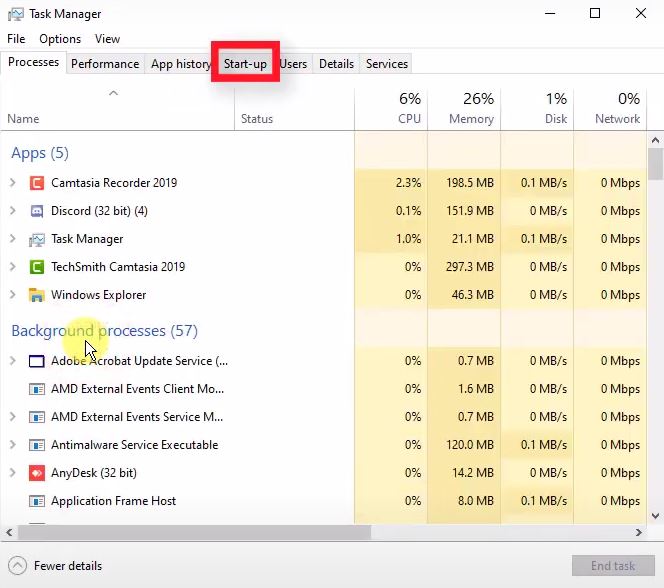The height and width of the screenshot is (588, 664).
Task: Click the vertical scrollbar down arrow
Action: coord(655,515)
